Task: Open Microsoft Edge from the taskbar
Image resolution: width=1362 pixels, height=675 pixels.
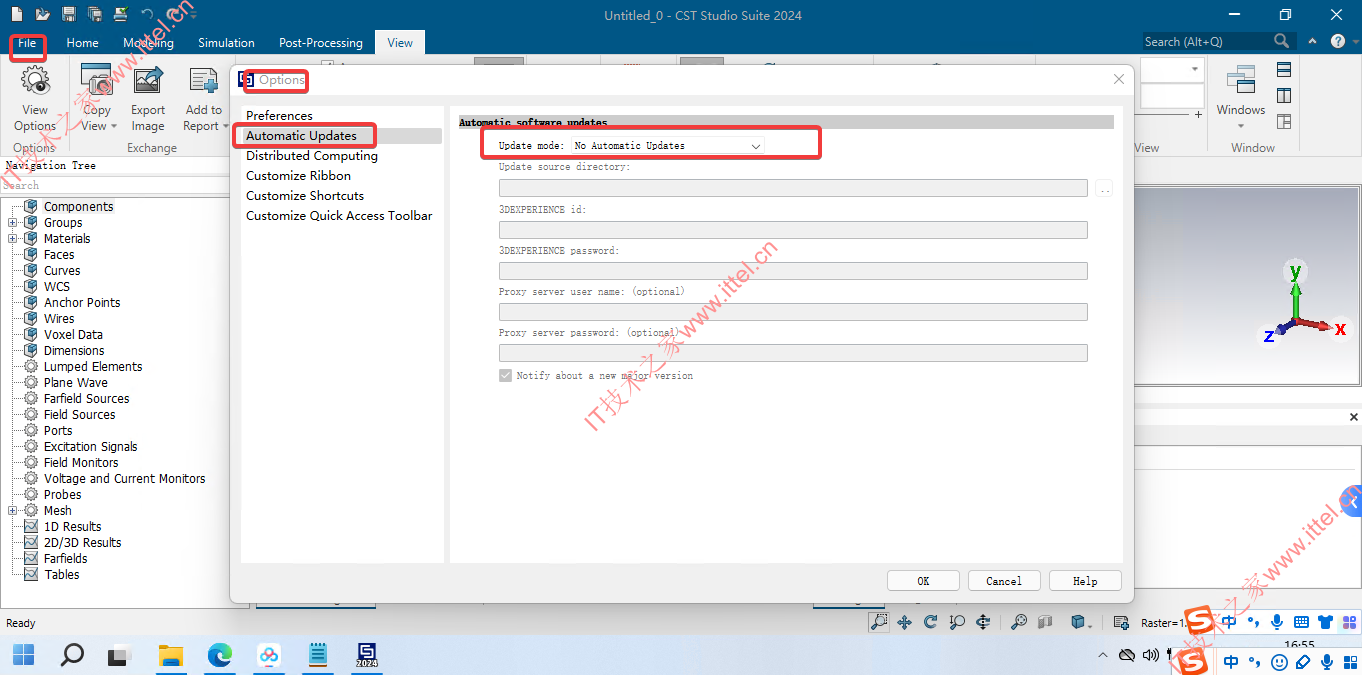Action: click(220, 656)
